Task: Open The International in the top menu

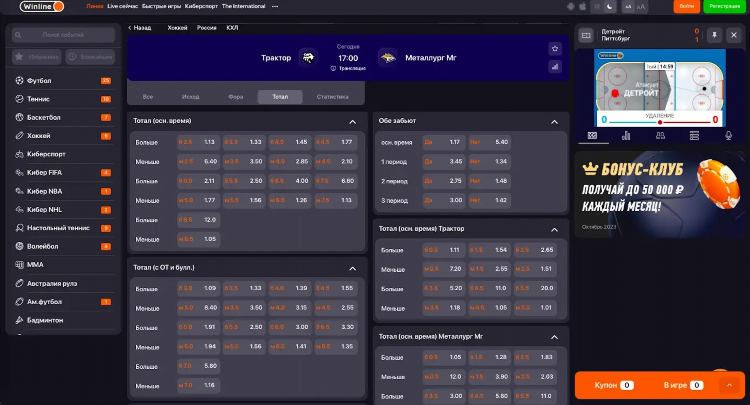Action: coord(243,6)
